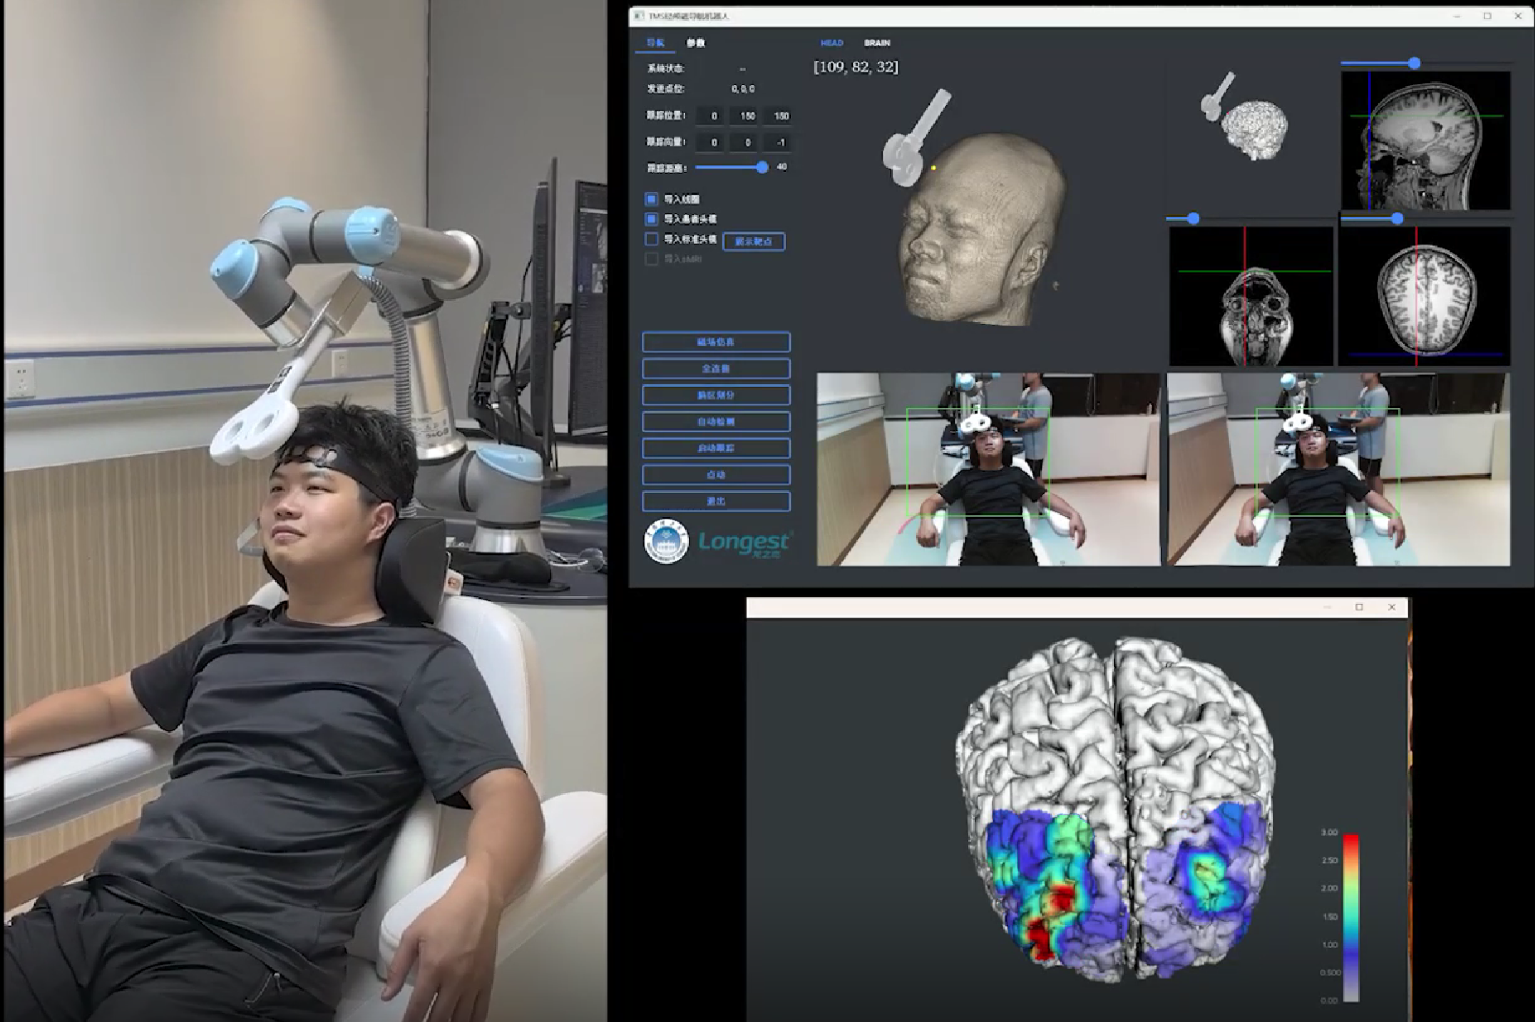1535x1022 pixels.
Task: Click the yellow target point on the 3D head
Action: [934, 168]
